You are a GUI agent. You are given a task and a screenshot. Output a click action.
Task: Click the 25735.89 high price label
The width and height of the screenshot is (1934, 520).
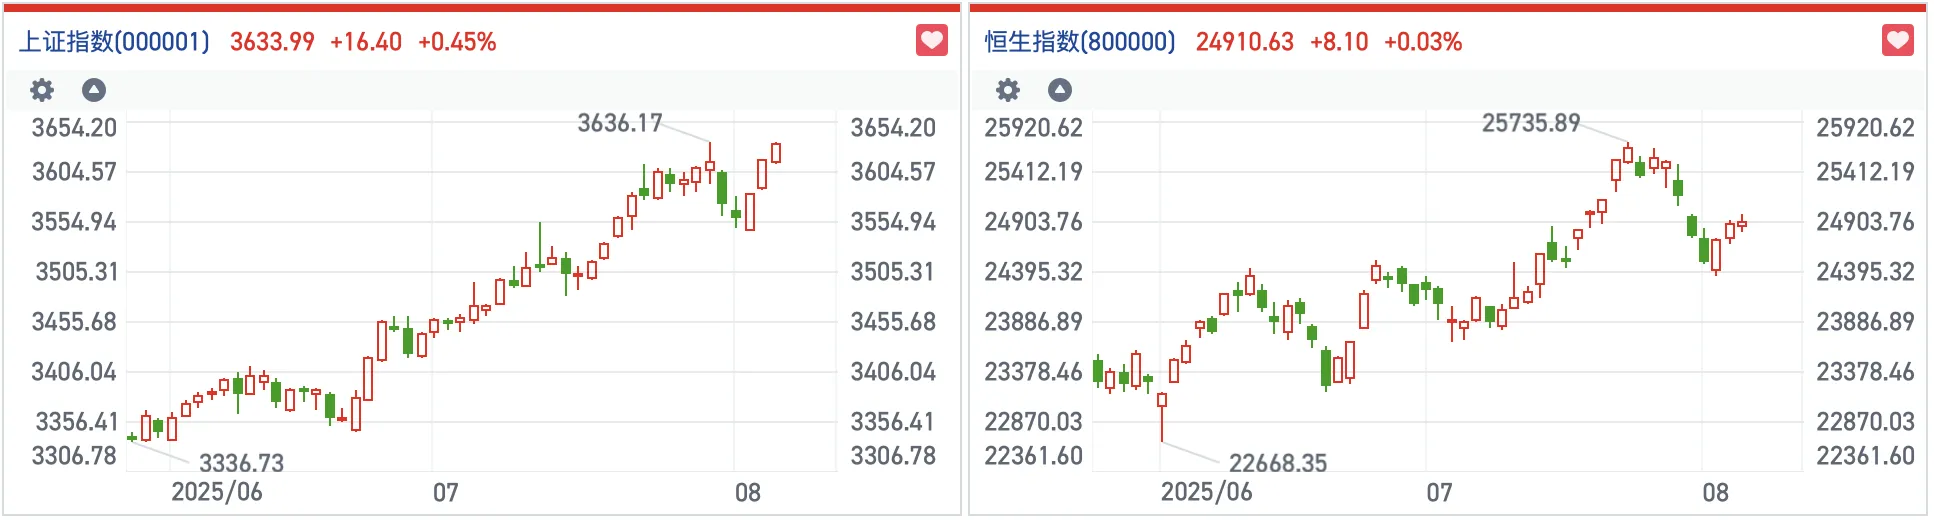[1531, 123]
